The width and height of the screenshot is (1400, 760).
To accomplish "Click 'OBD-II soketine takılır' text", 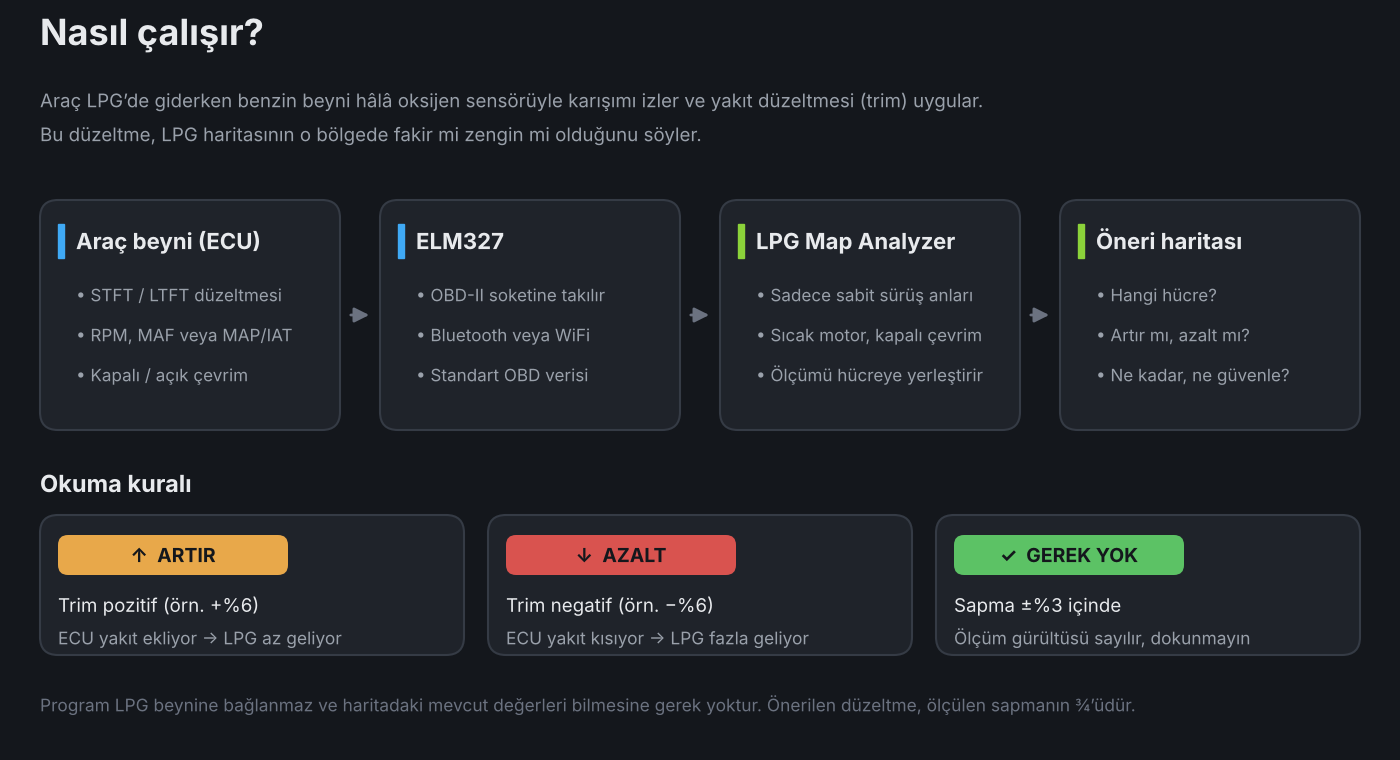I will (511, 295).
